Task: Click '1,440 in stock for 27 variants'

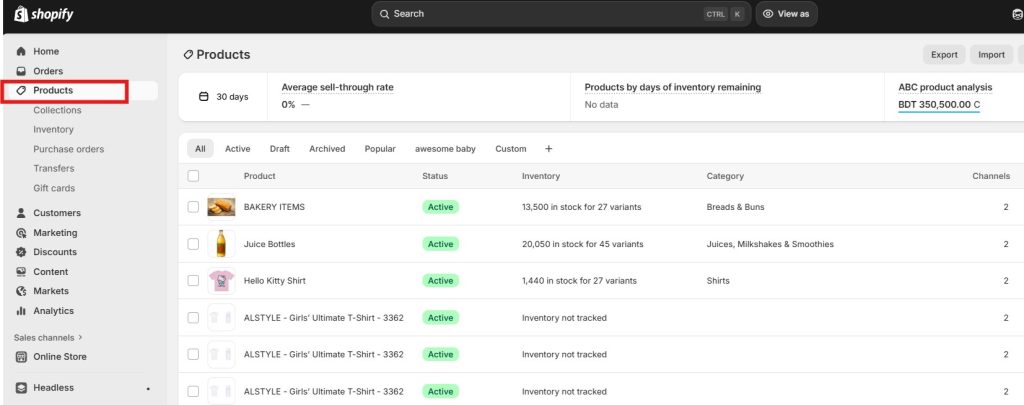Action: (x=579, y=281)
